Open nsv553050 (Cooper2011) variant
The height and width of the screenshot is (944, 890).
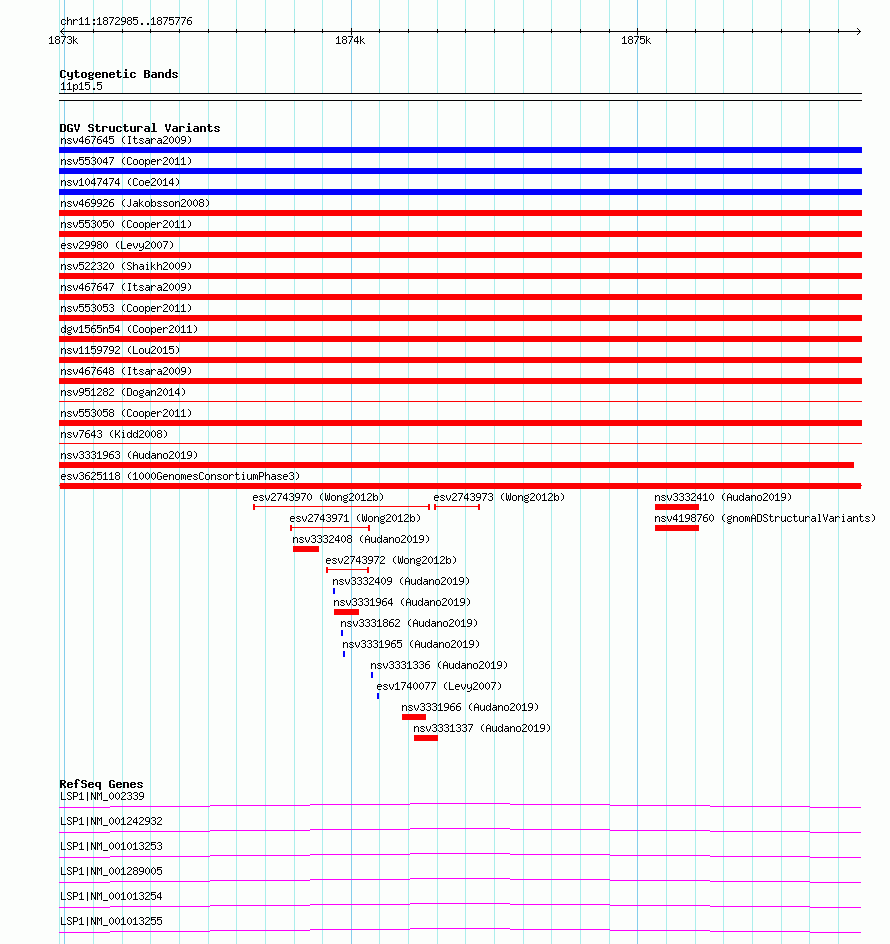coord(126,225)
